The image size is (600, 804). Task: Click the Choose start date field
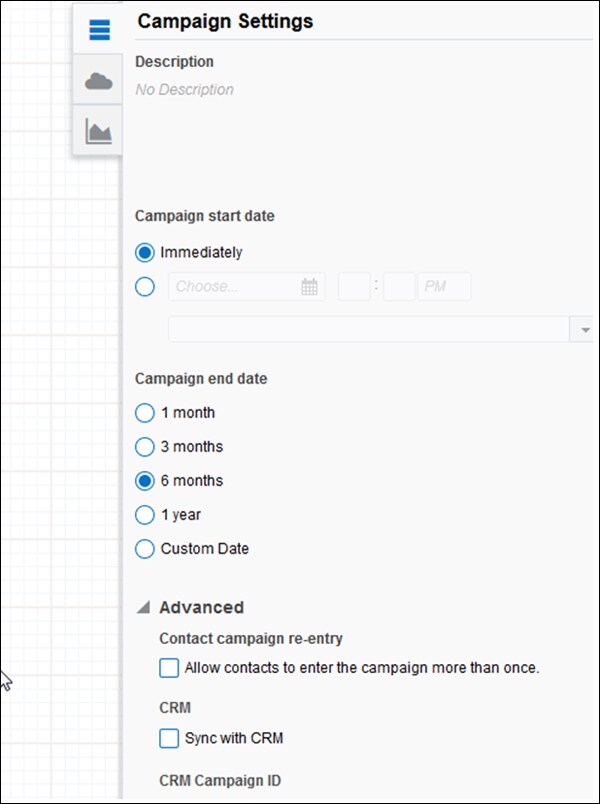(x=235, y=287)
